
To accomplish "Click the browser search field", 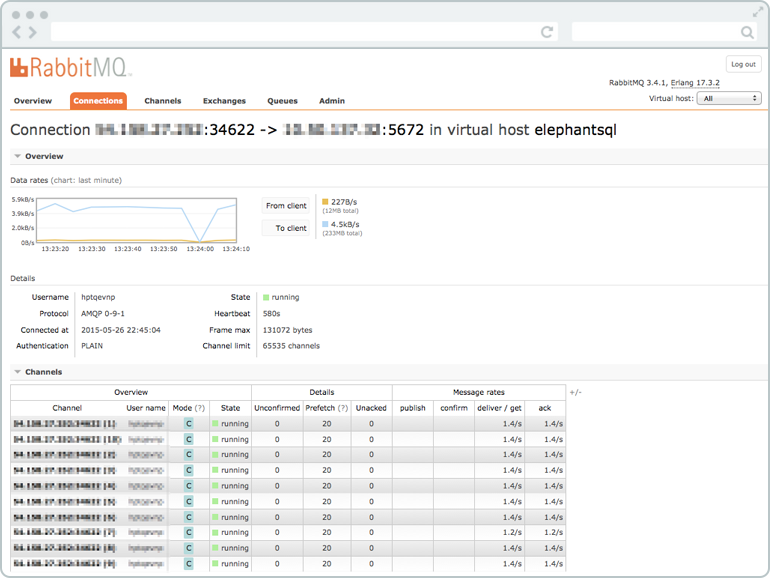I will coord(665,32).
